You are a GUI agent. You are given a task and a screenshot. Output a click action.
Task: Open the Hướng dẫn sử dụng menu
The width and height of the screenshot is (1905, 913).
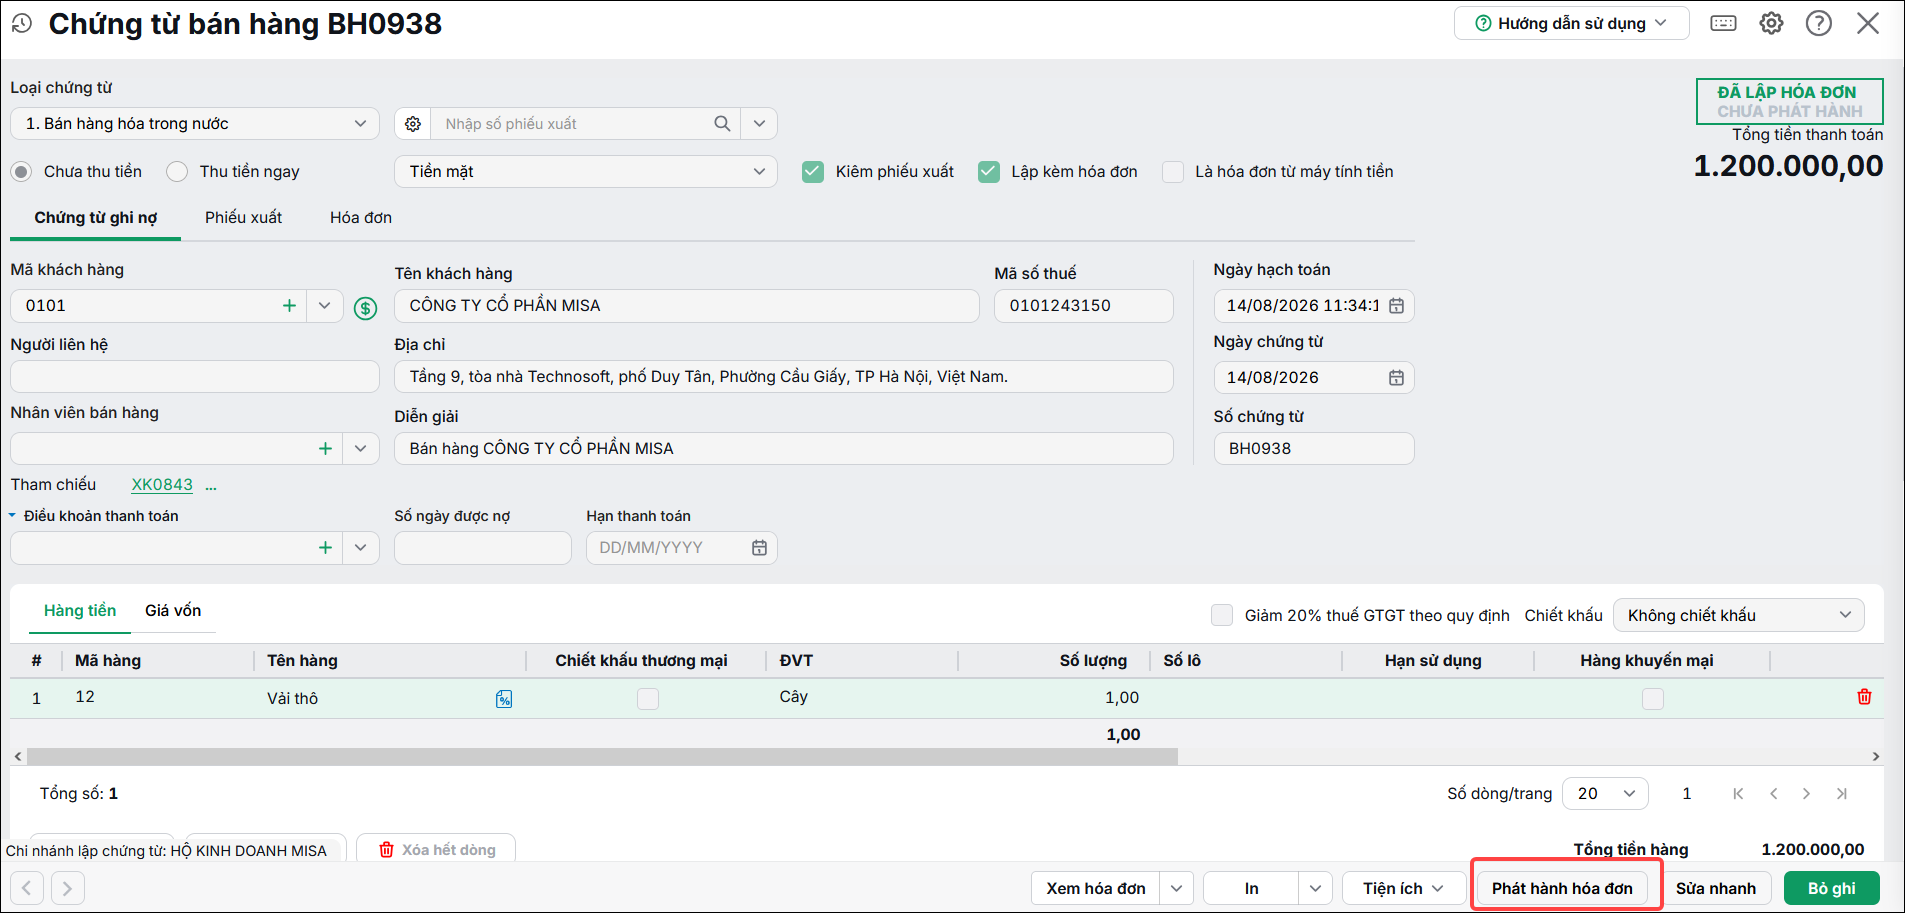(x=1571, y=23)
